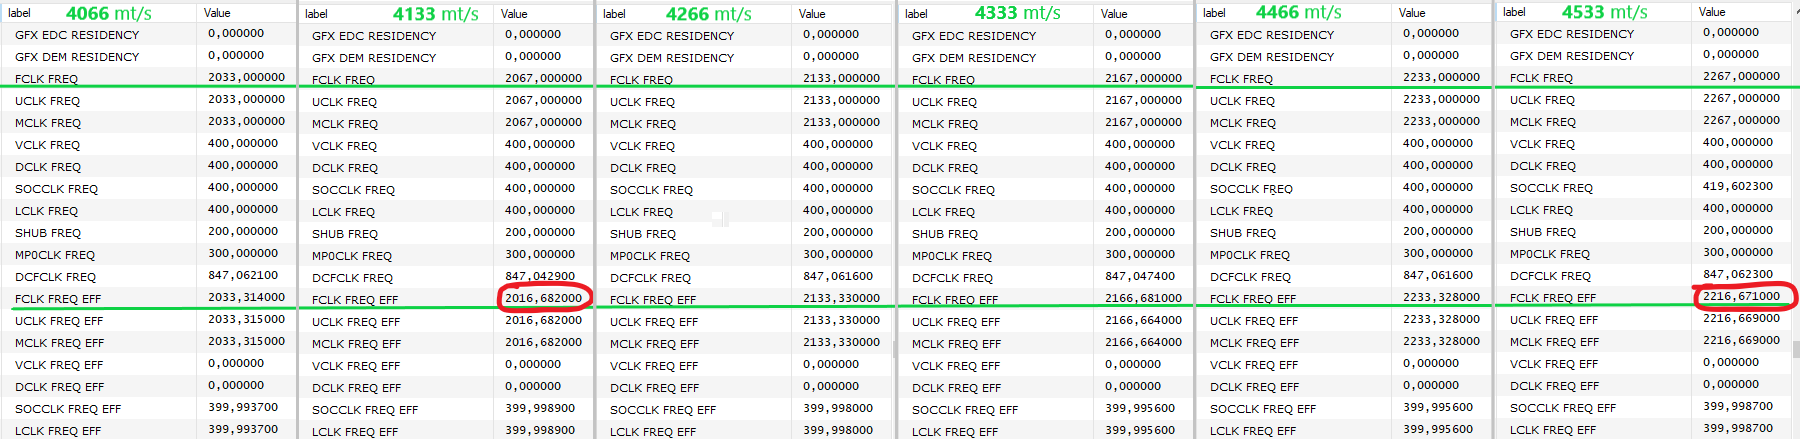The width and height of the screenshot is (1800, 439).
Task: Click the UCLK FREQ EFF value 2216,669000
Action: pyautogui.click(x=1741, y=318)
